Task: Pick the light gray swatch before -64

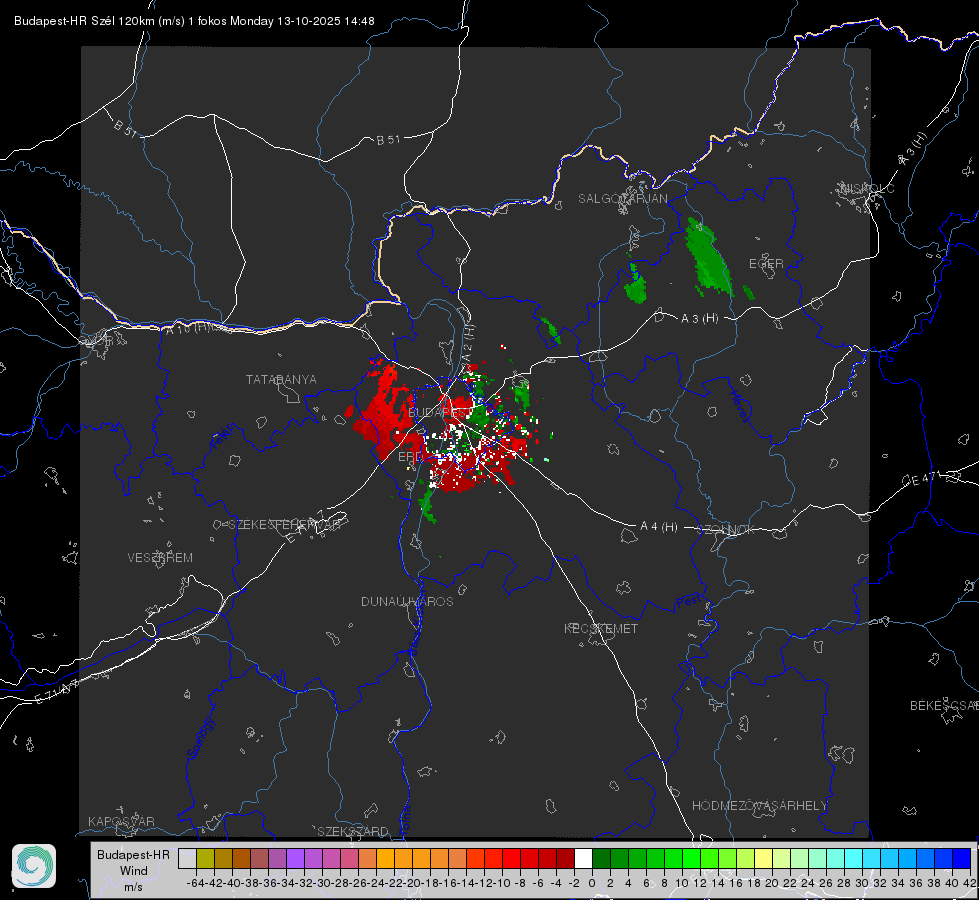Action: coord(187,858)
